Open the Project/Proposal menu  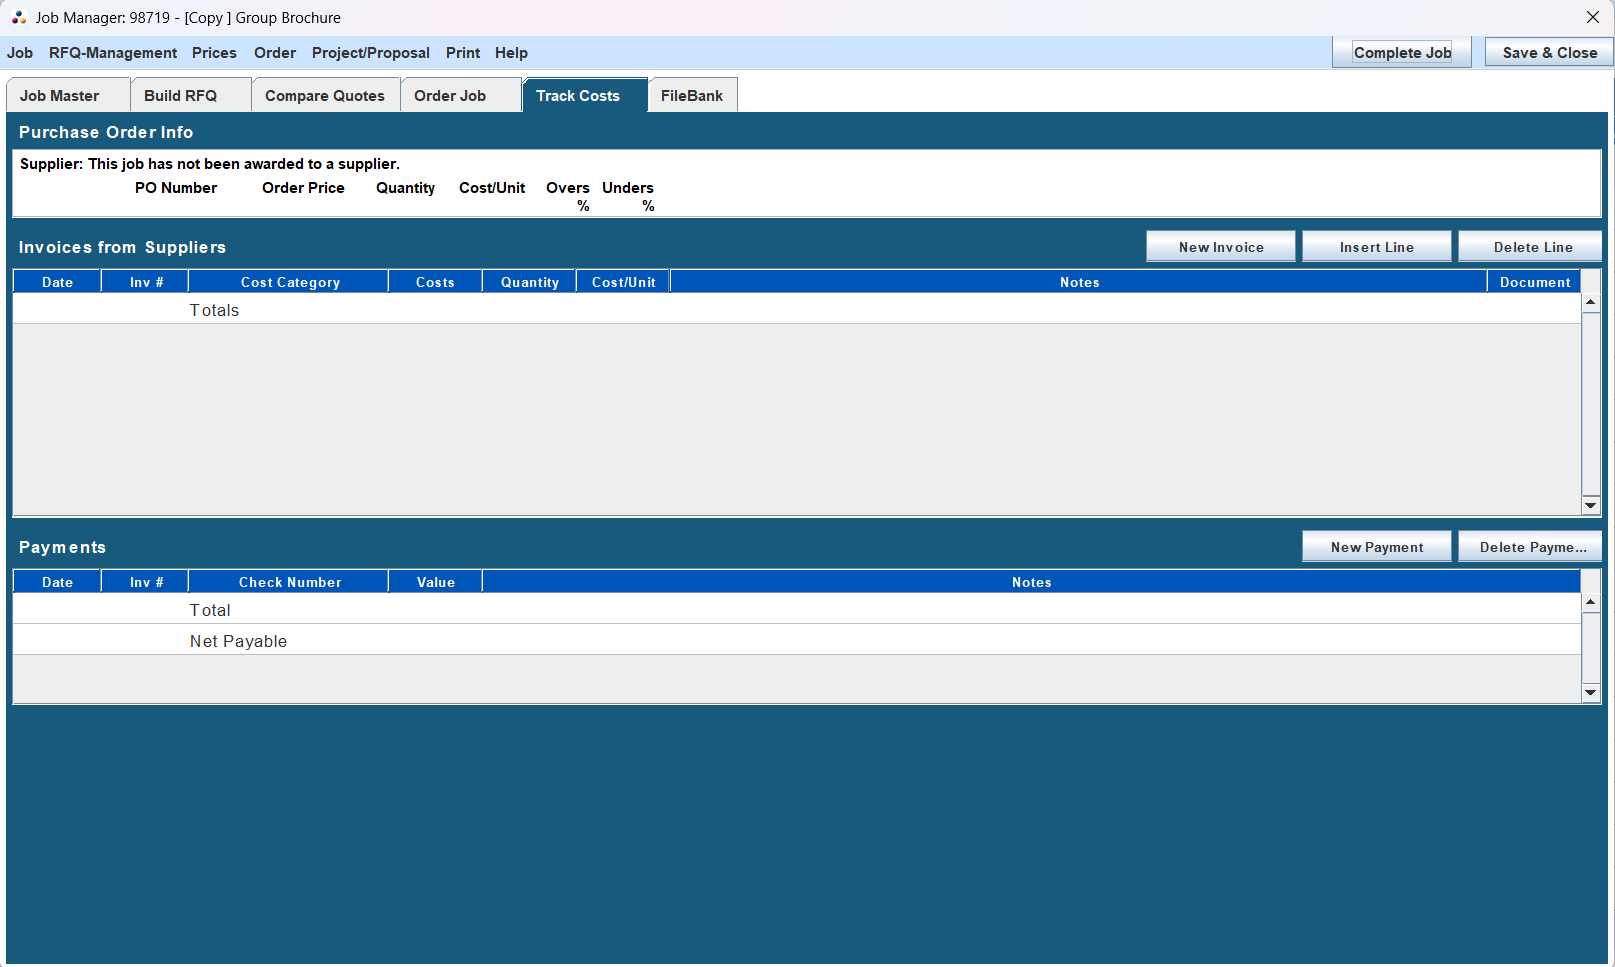(x=370, y=52)
